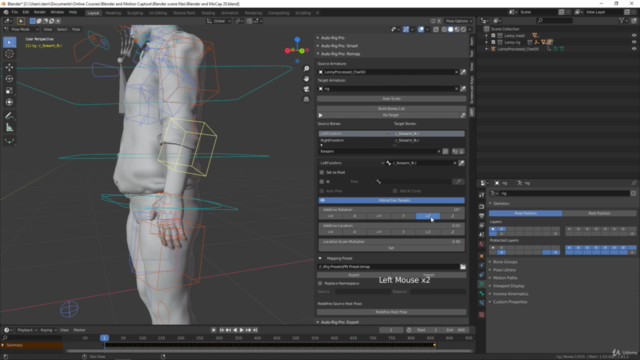Screen dimensions: 640x360
Task: Clear the Target Armature field
Action: point(456,89)
